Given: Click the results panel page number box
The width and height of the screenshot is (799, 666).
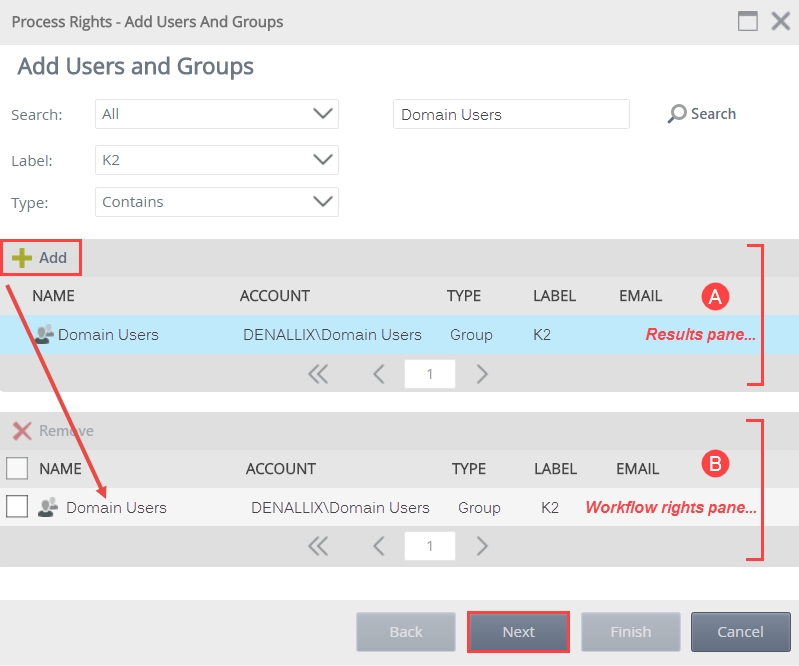Looking at the screenshot, I should coord(430,374).
